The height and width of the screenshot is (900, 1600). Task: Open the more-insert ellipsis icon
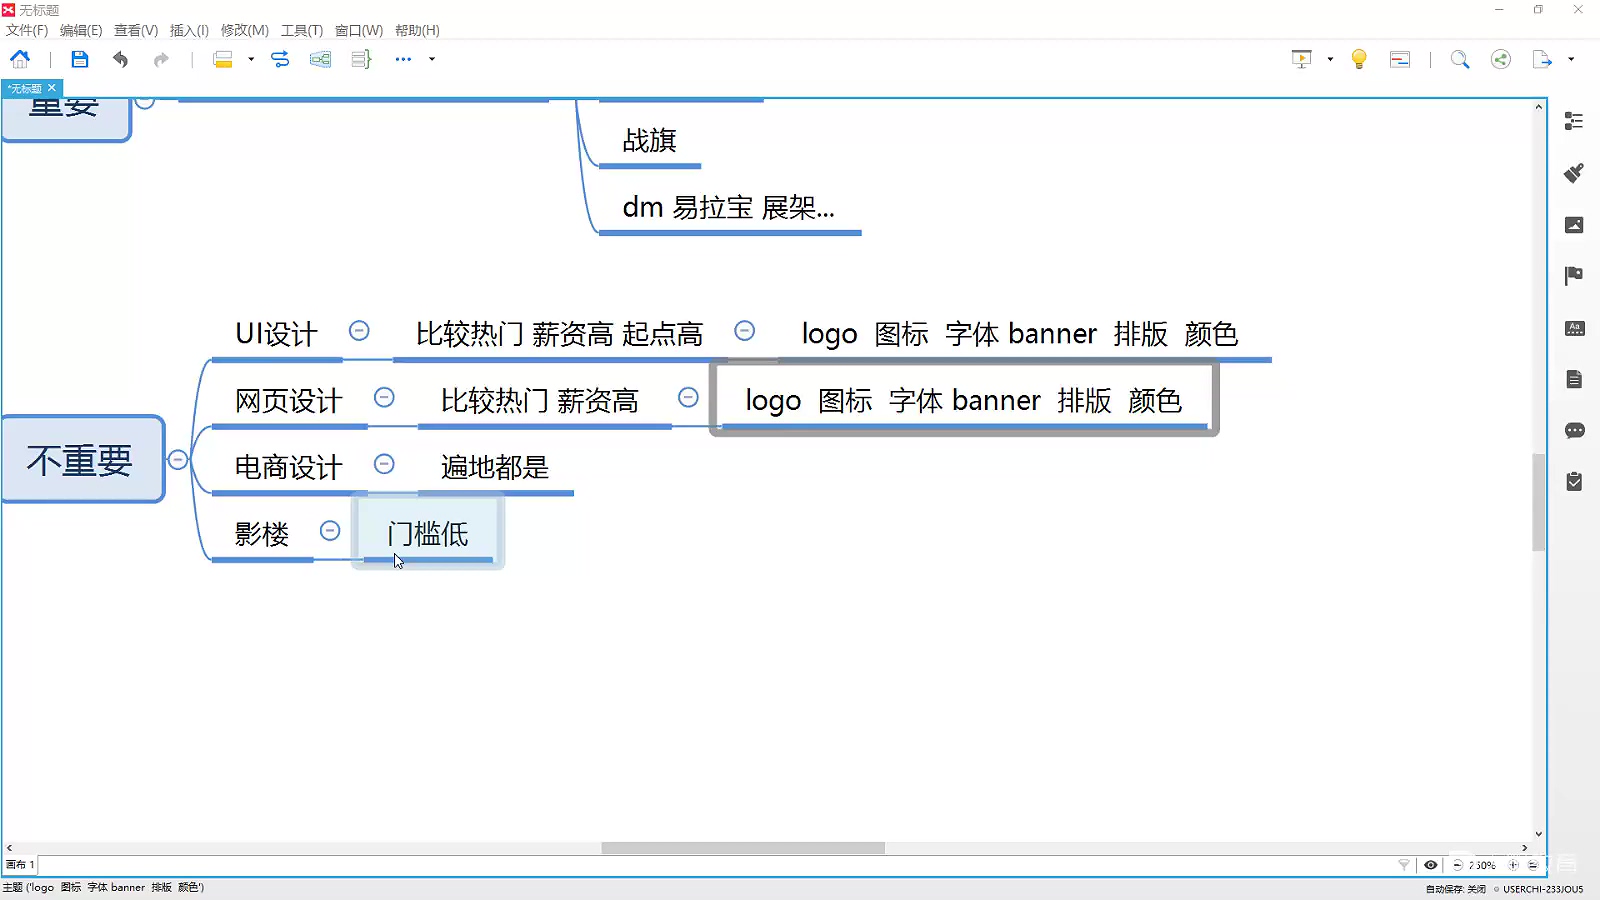pyautogui.click(x=403, y=59)
